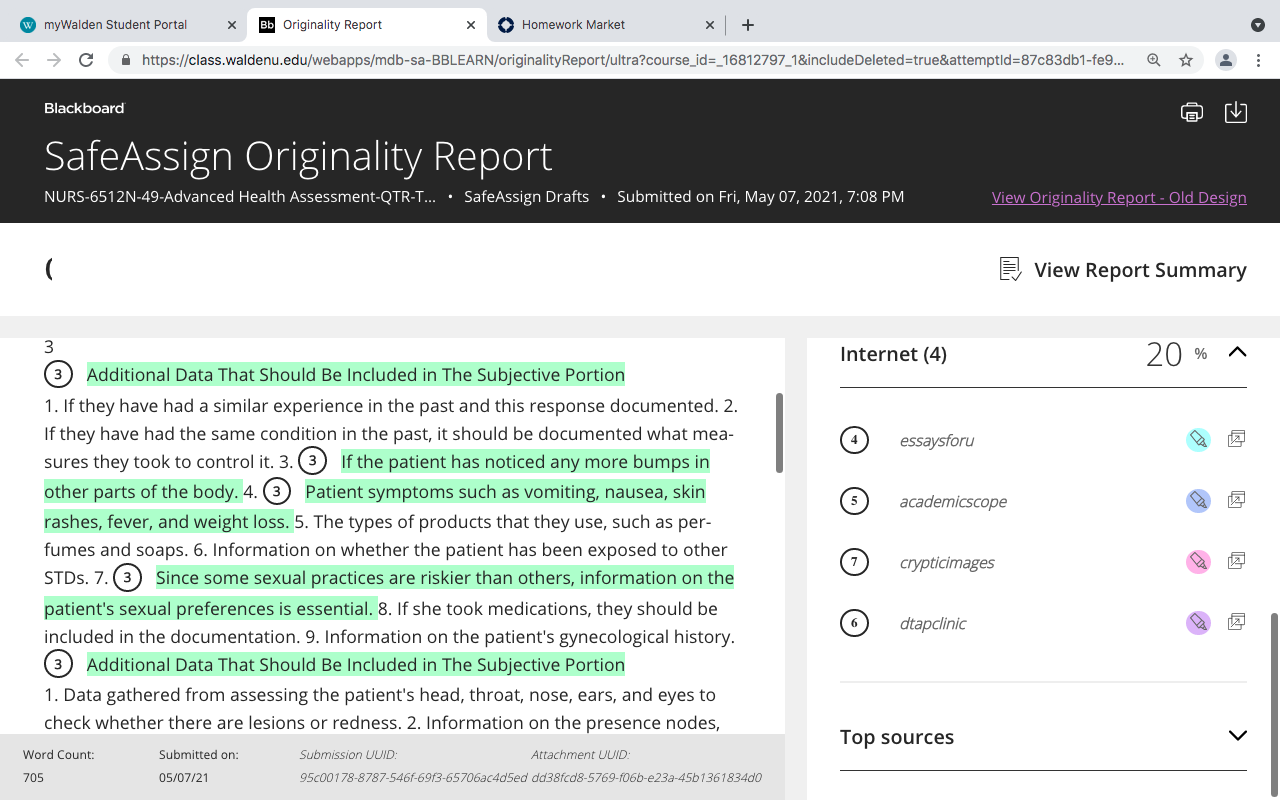Image resolution: width=1280 pixels, height=800 pixels.
Task: Click the Submission UUID value
Action: (x=413, y=777)
